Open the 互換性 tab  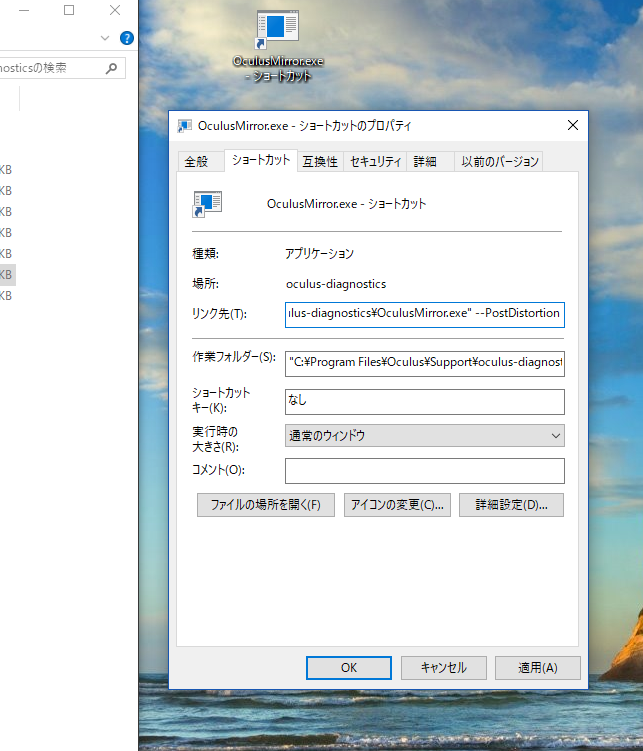320,162
